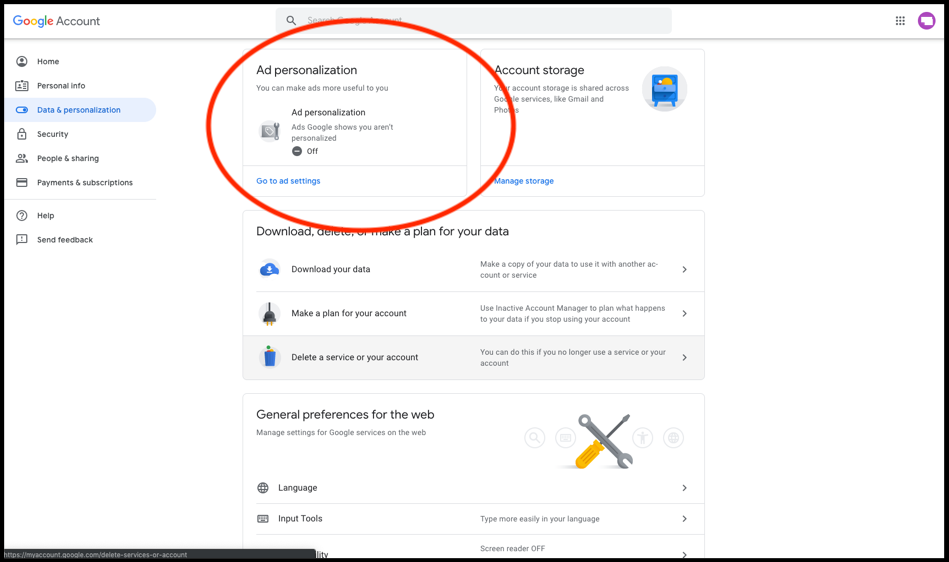Open the Language preference row
949x562 pixels.
473,488
